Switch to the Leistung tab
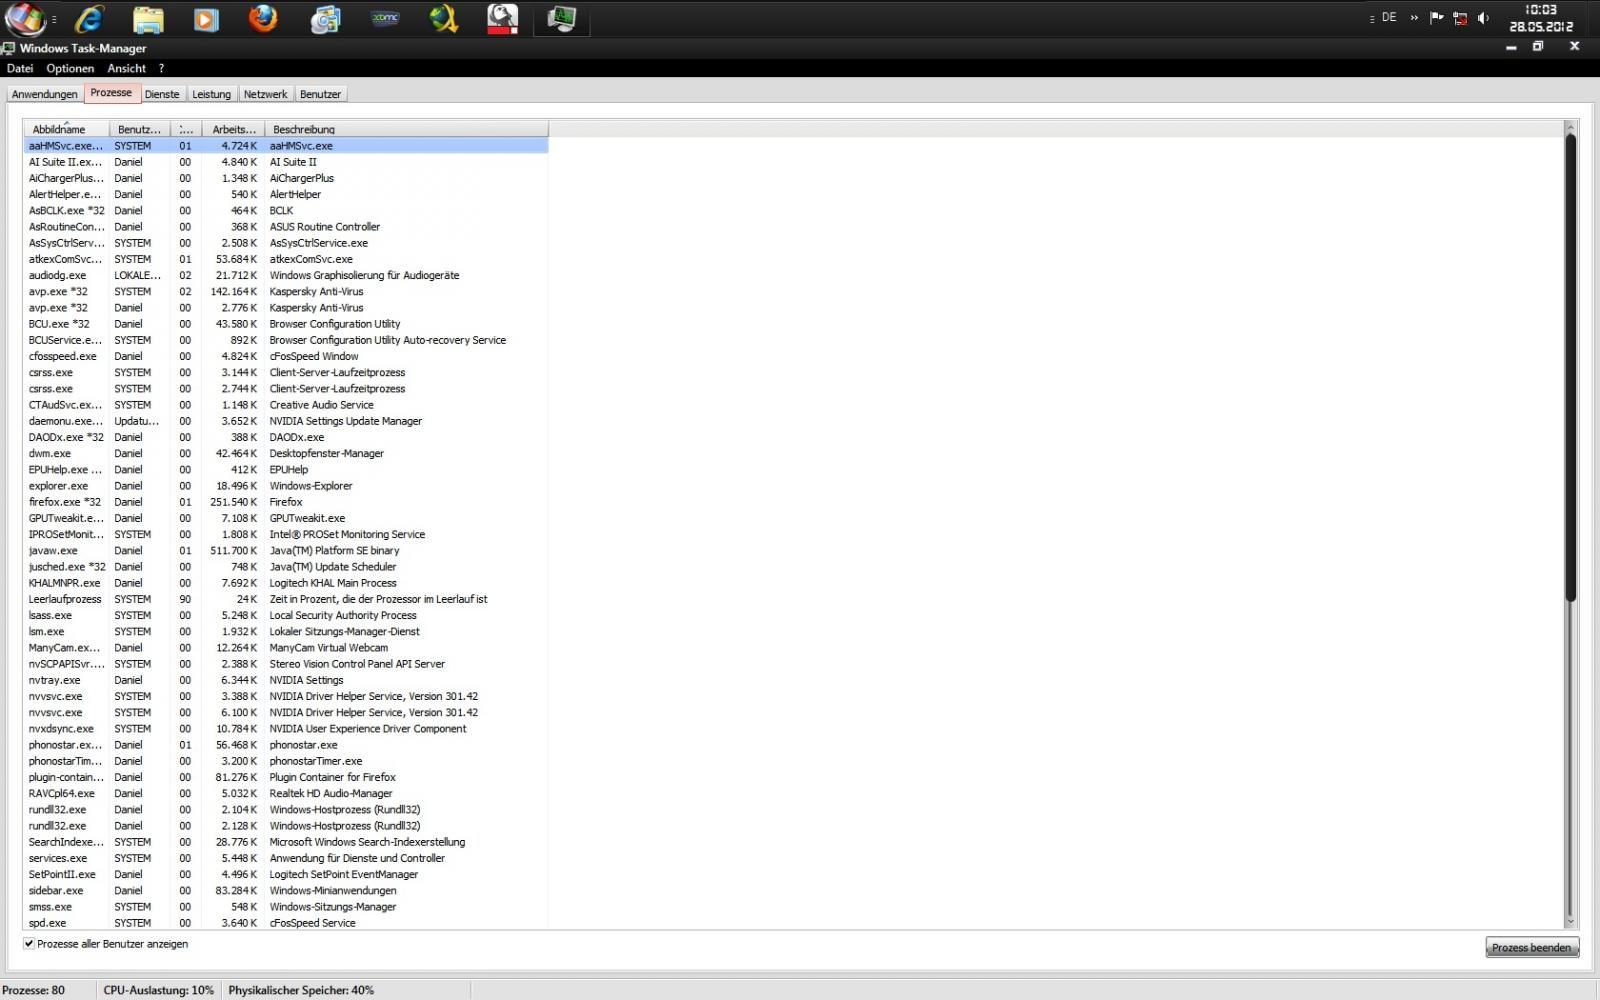The image size is (1600, 1000). [x=211, y=94]
